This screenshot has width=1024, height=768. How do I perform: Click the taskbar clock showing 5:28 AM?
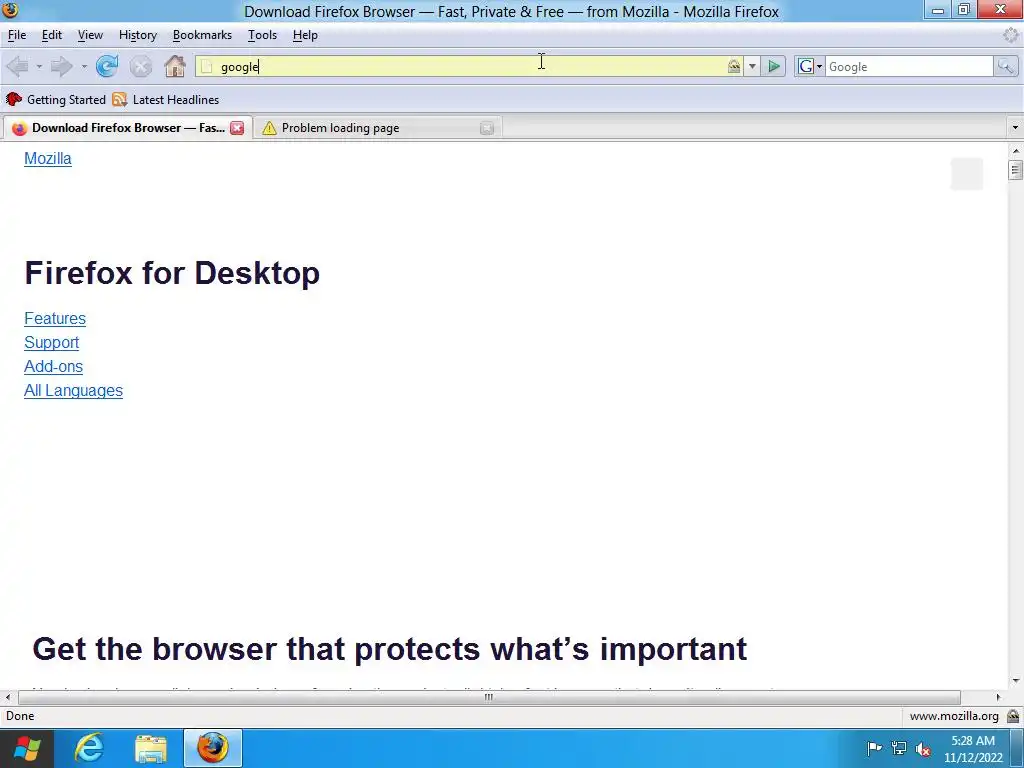tap(973, 748)
